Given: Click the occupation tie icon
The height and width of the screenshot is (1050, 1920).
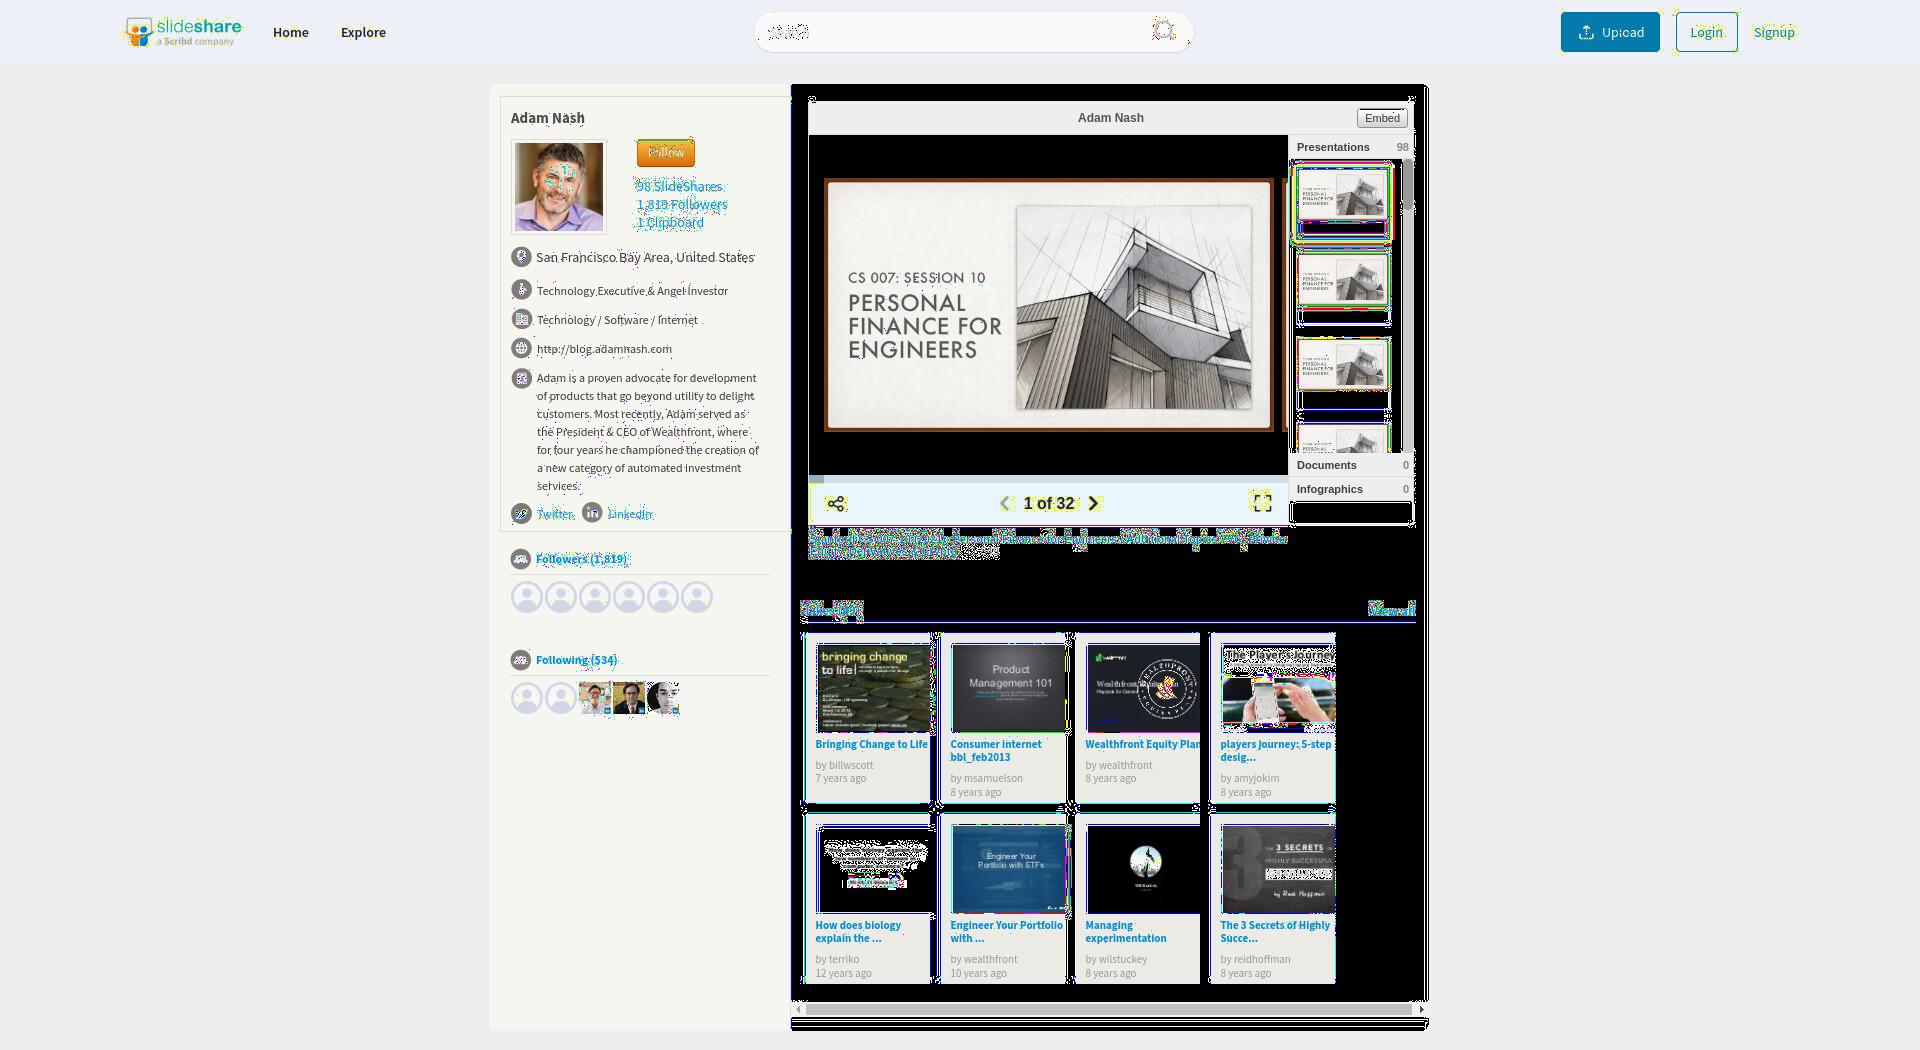Looking at the screenshot, I should [521, 290].
